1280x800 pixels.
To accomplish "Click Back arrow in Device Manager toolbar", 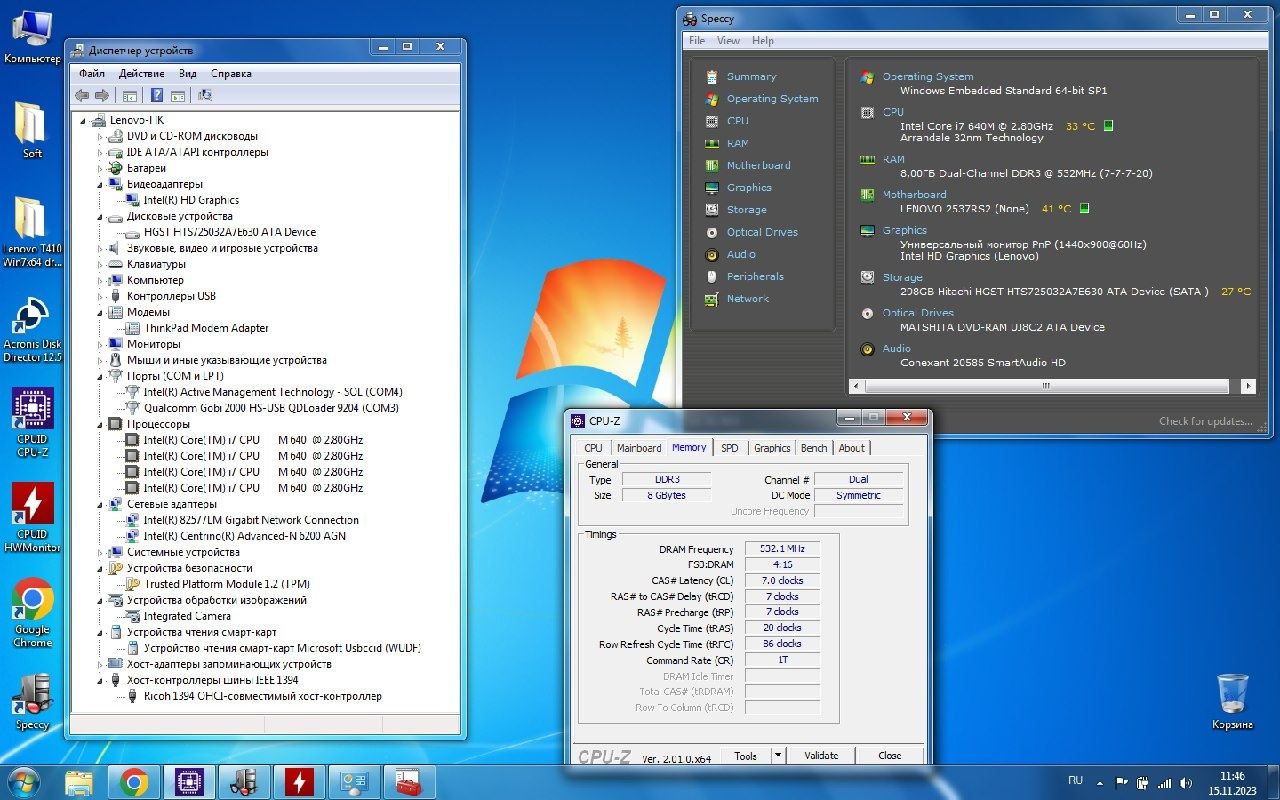I will (x=82, y=95).
